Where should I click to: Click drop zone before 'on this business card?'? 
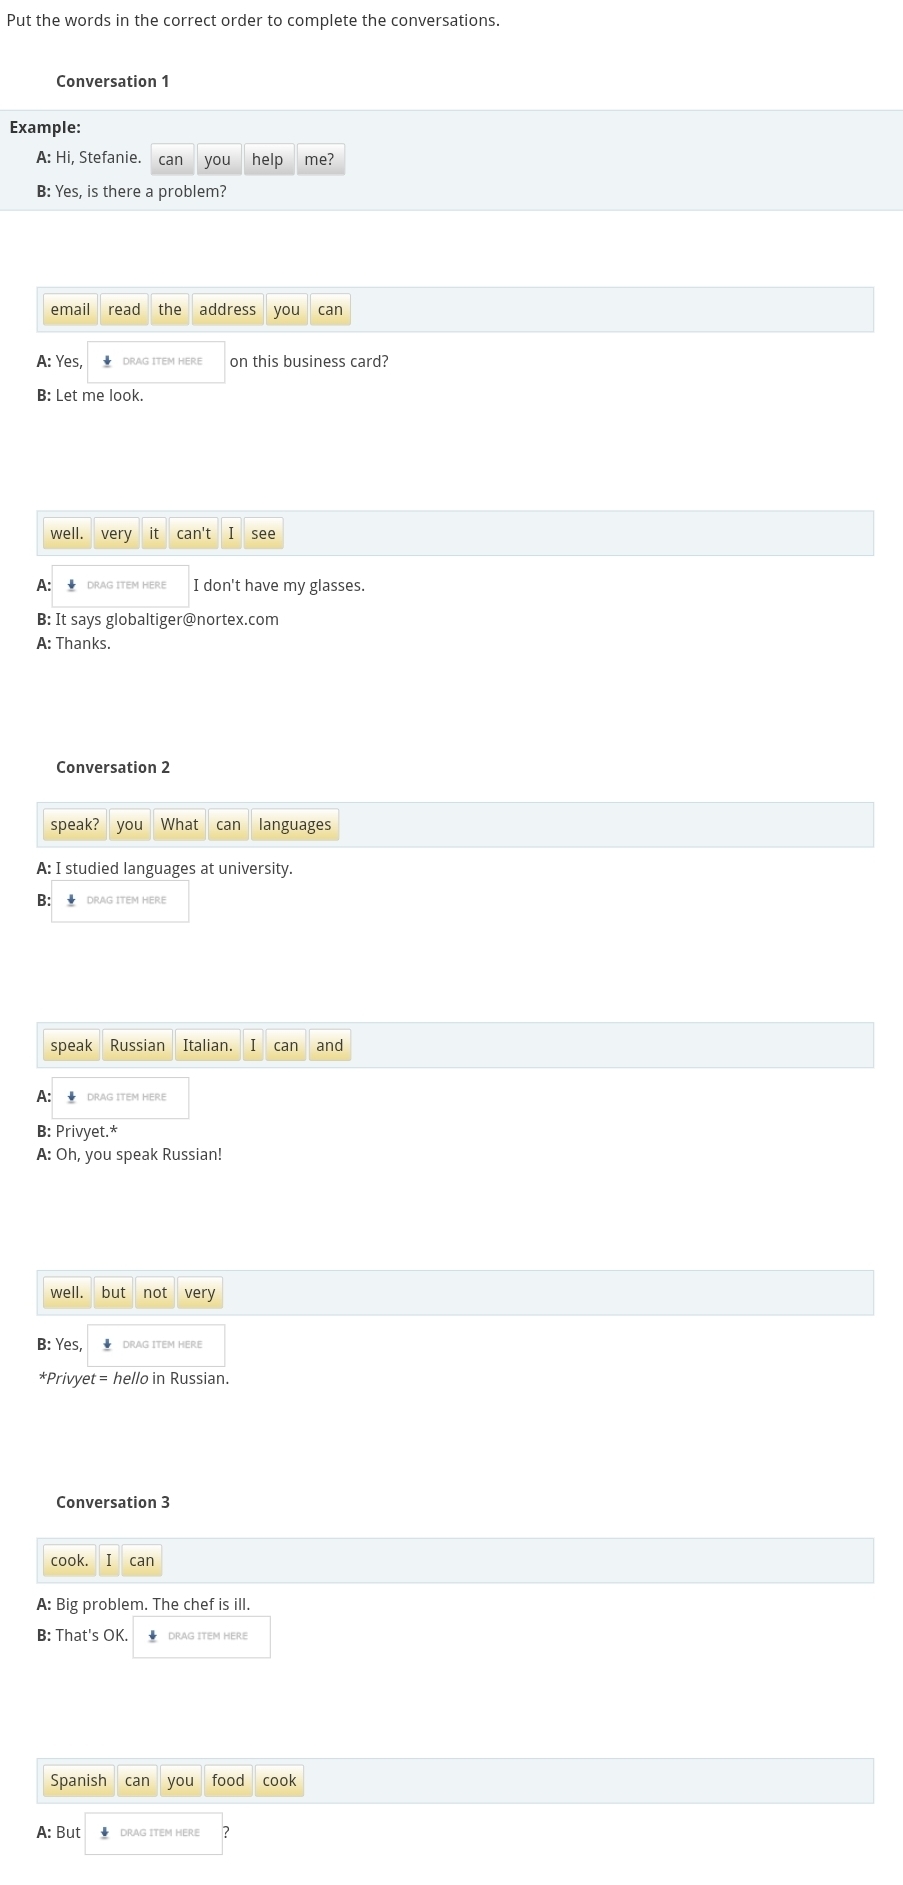156,362
